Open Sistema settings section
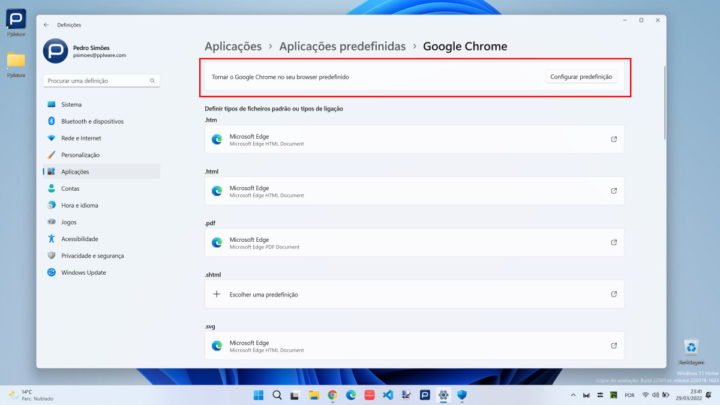Screen dimensions: 720x405 71,104
